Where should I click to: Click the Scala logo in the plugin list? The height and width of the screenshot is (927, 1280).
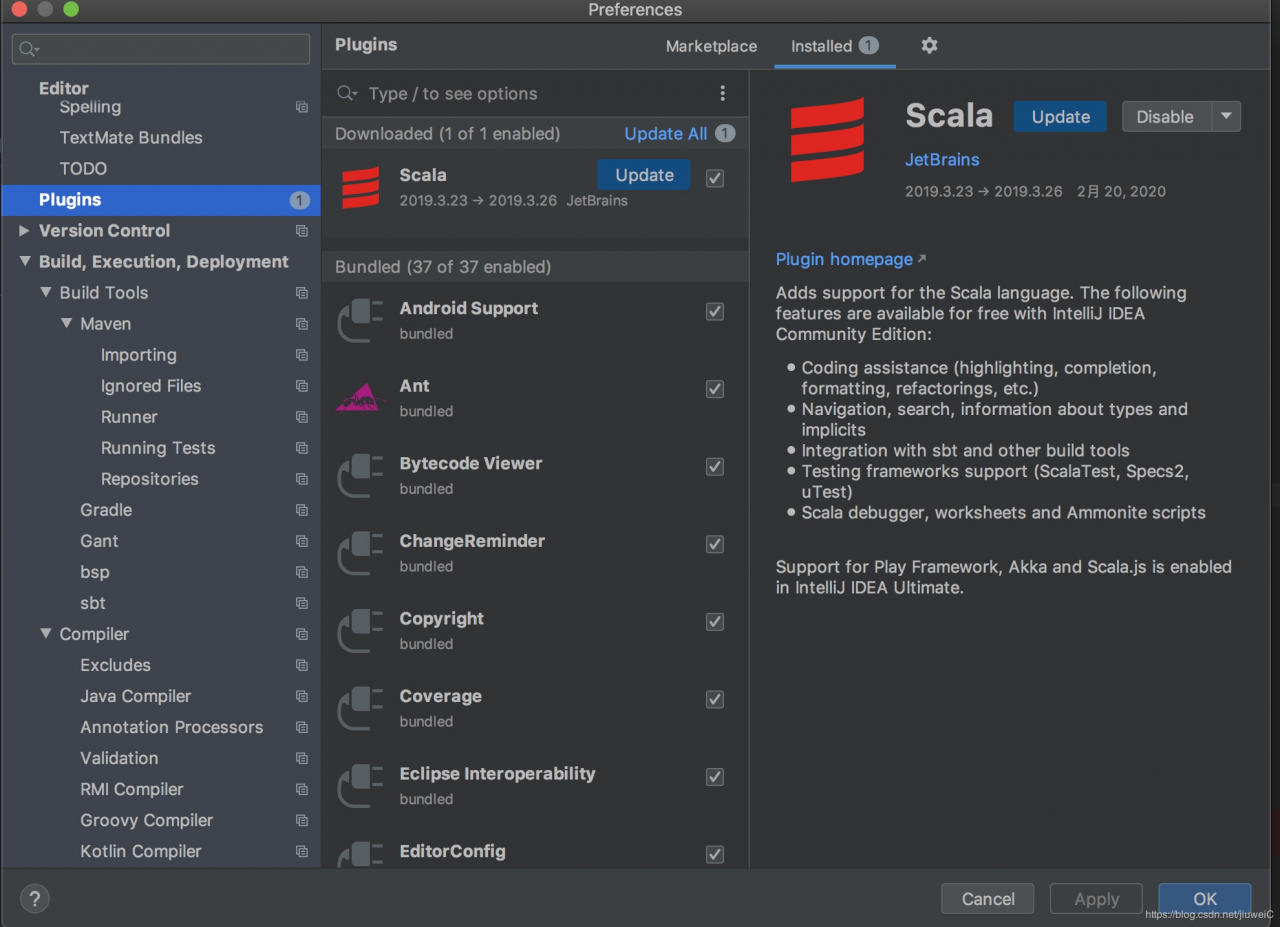pos(360,187)
